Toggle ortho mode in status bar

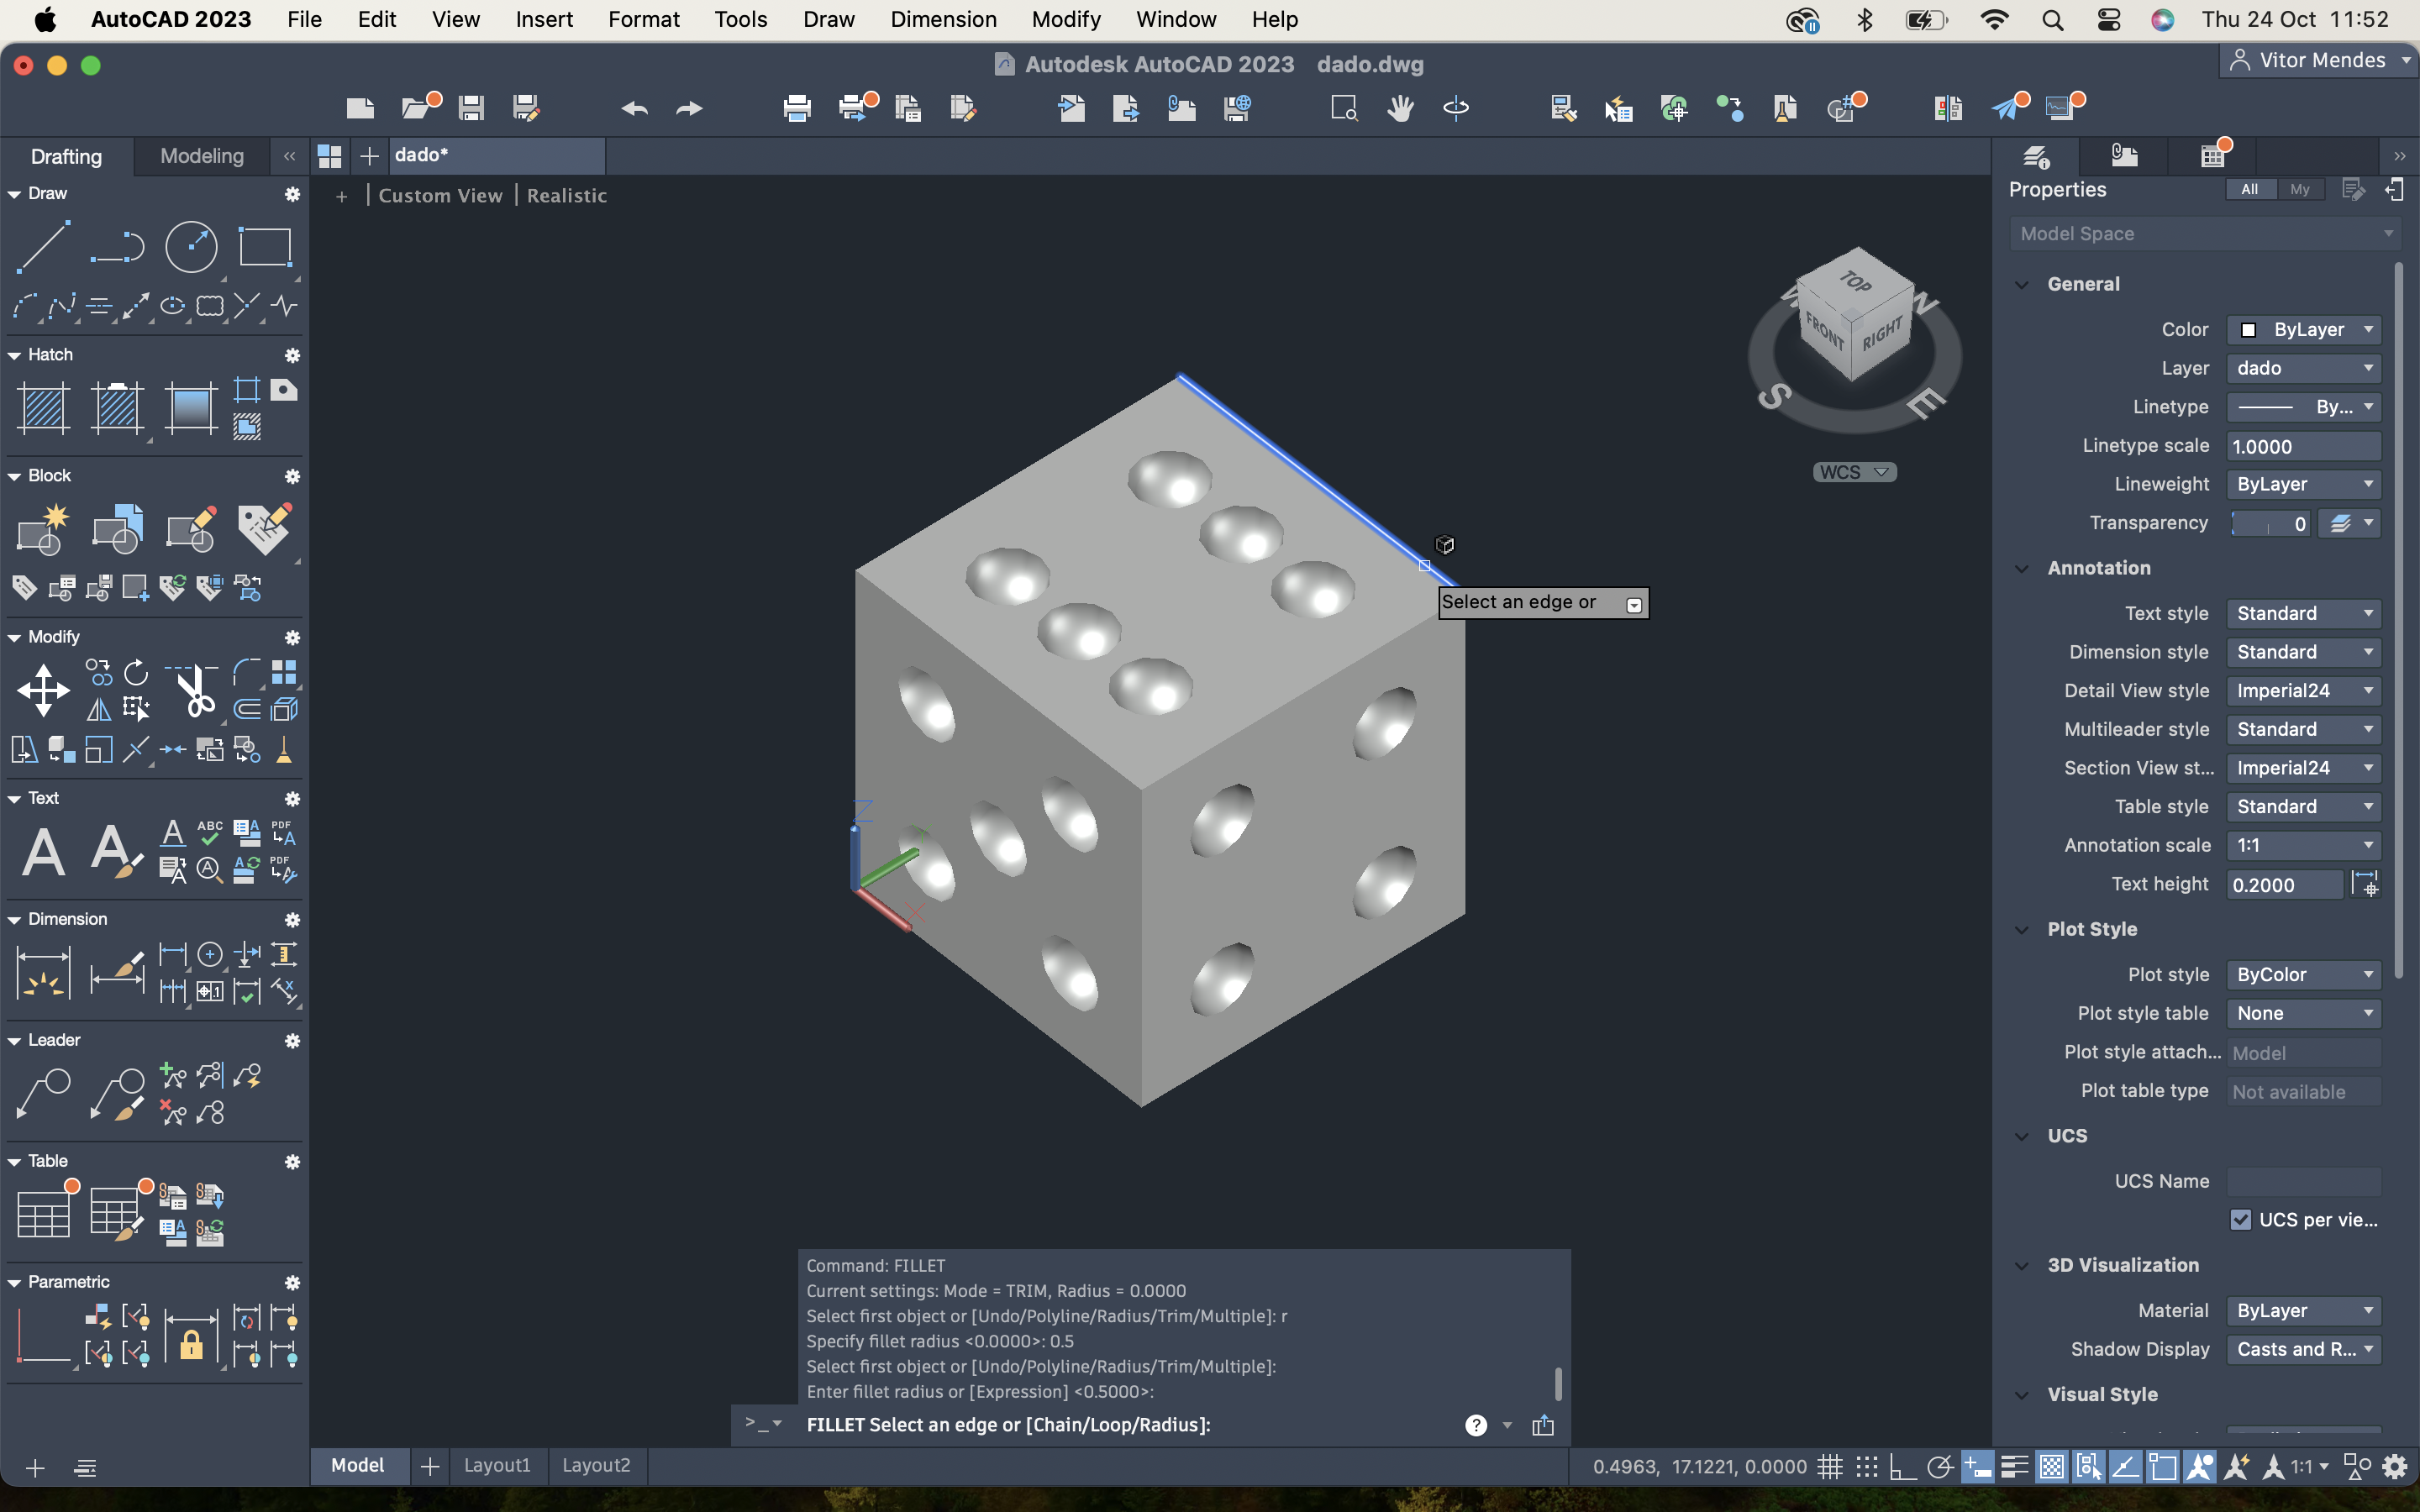pyautogui.click(x=1903, y=1467)
